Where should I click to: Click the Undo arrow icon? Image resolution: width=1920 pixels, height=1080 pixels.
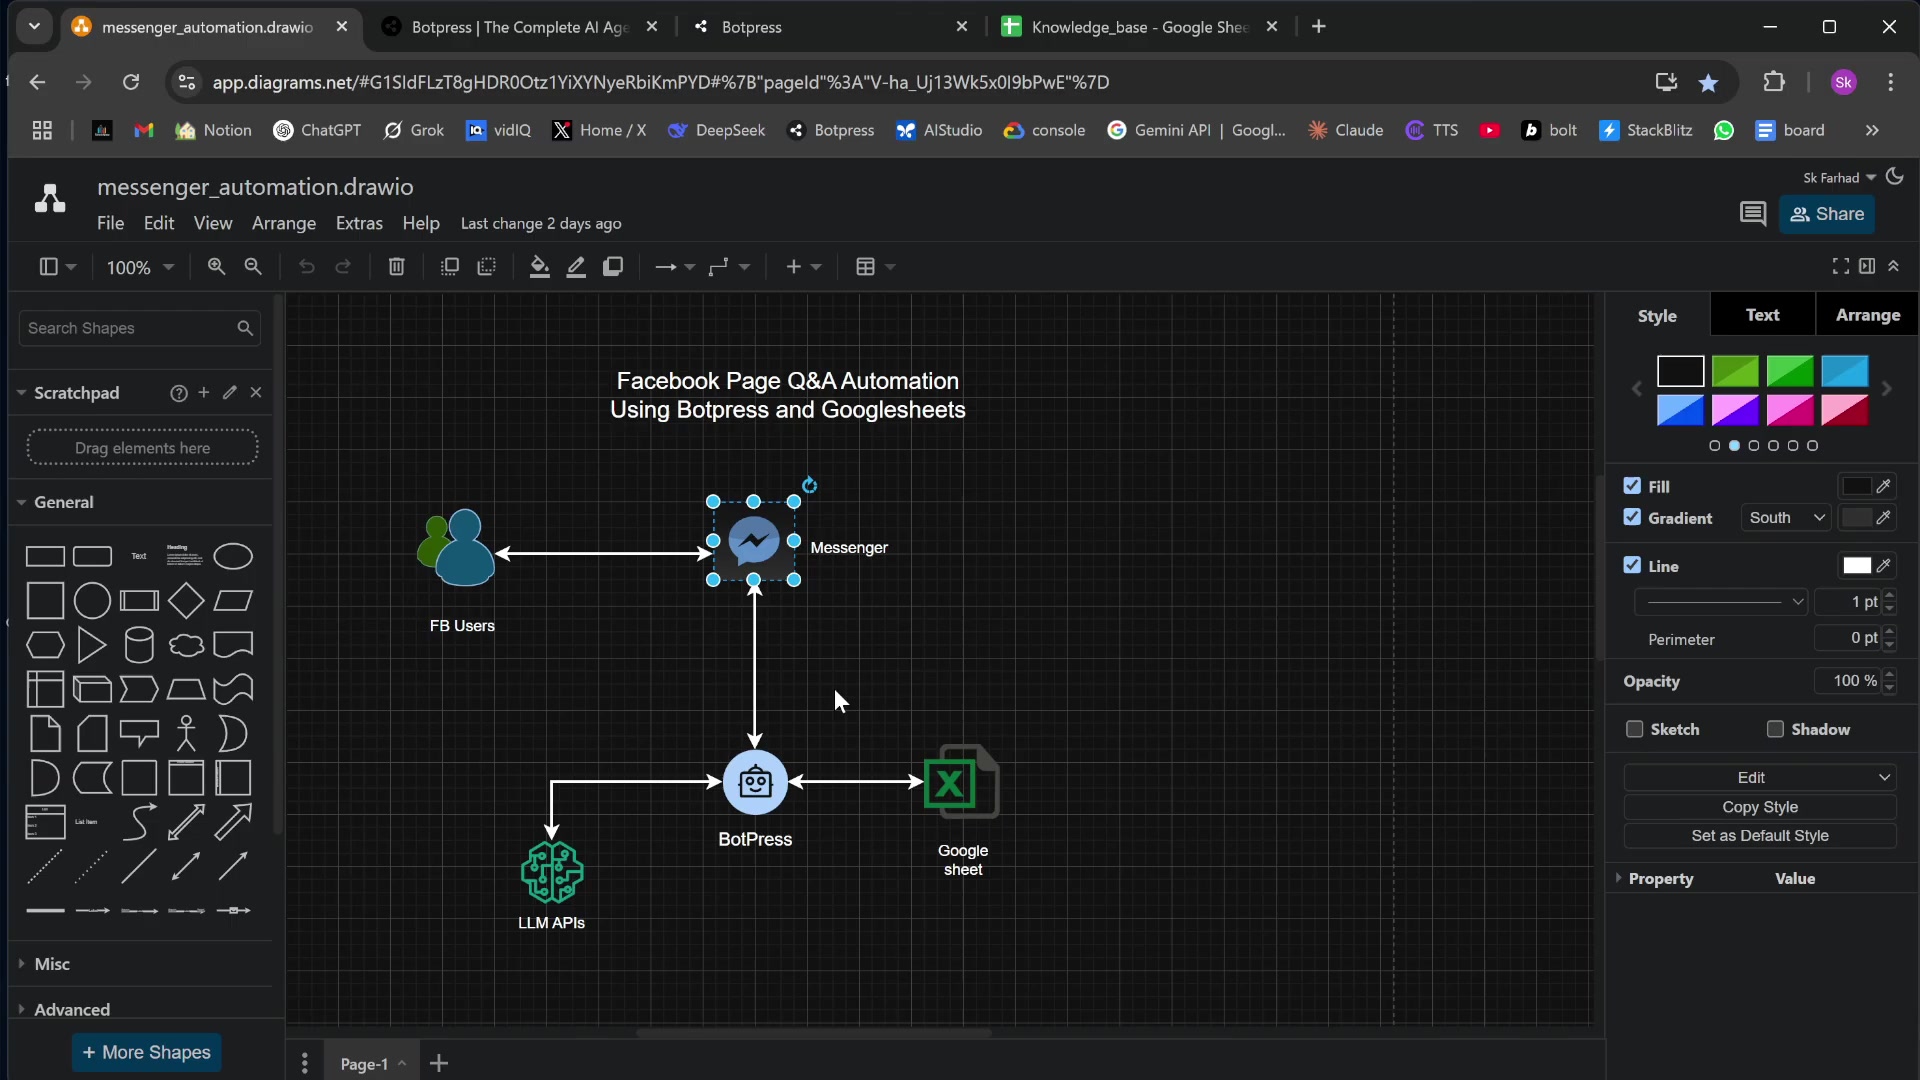click(x=306, y=266)
